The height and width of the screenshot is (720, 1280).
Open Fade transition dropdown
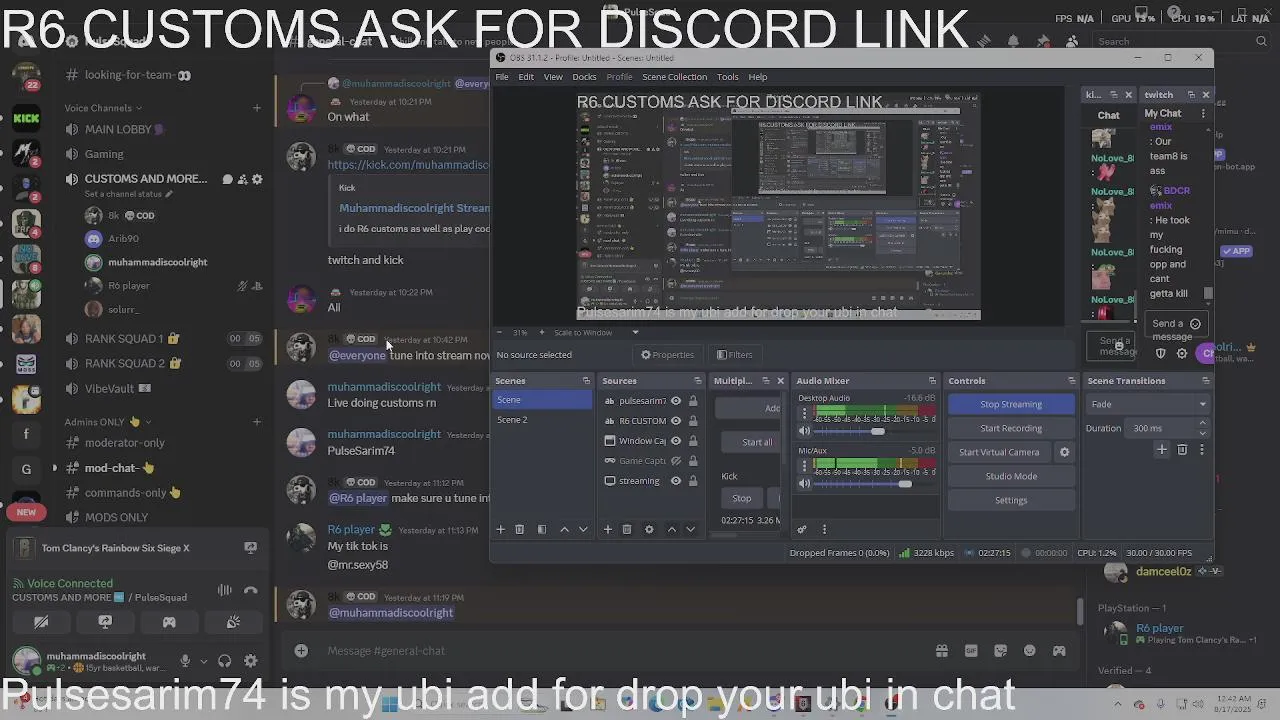click(1147, 404)
